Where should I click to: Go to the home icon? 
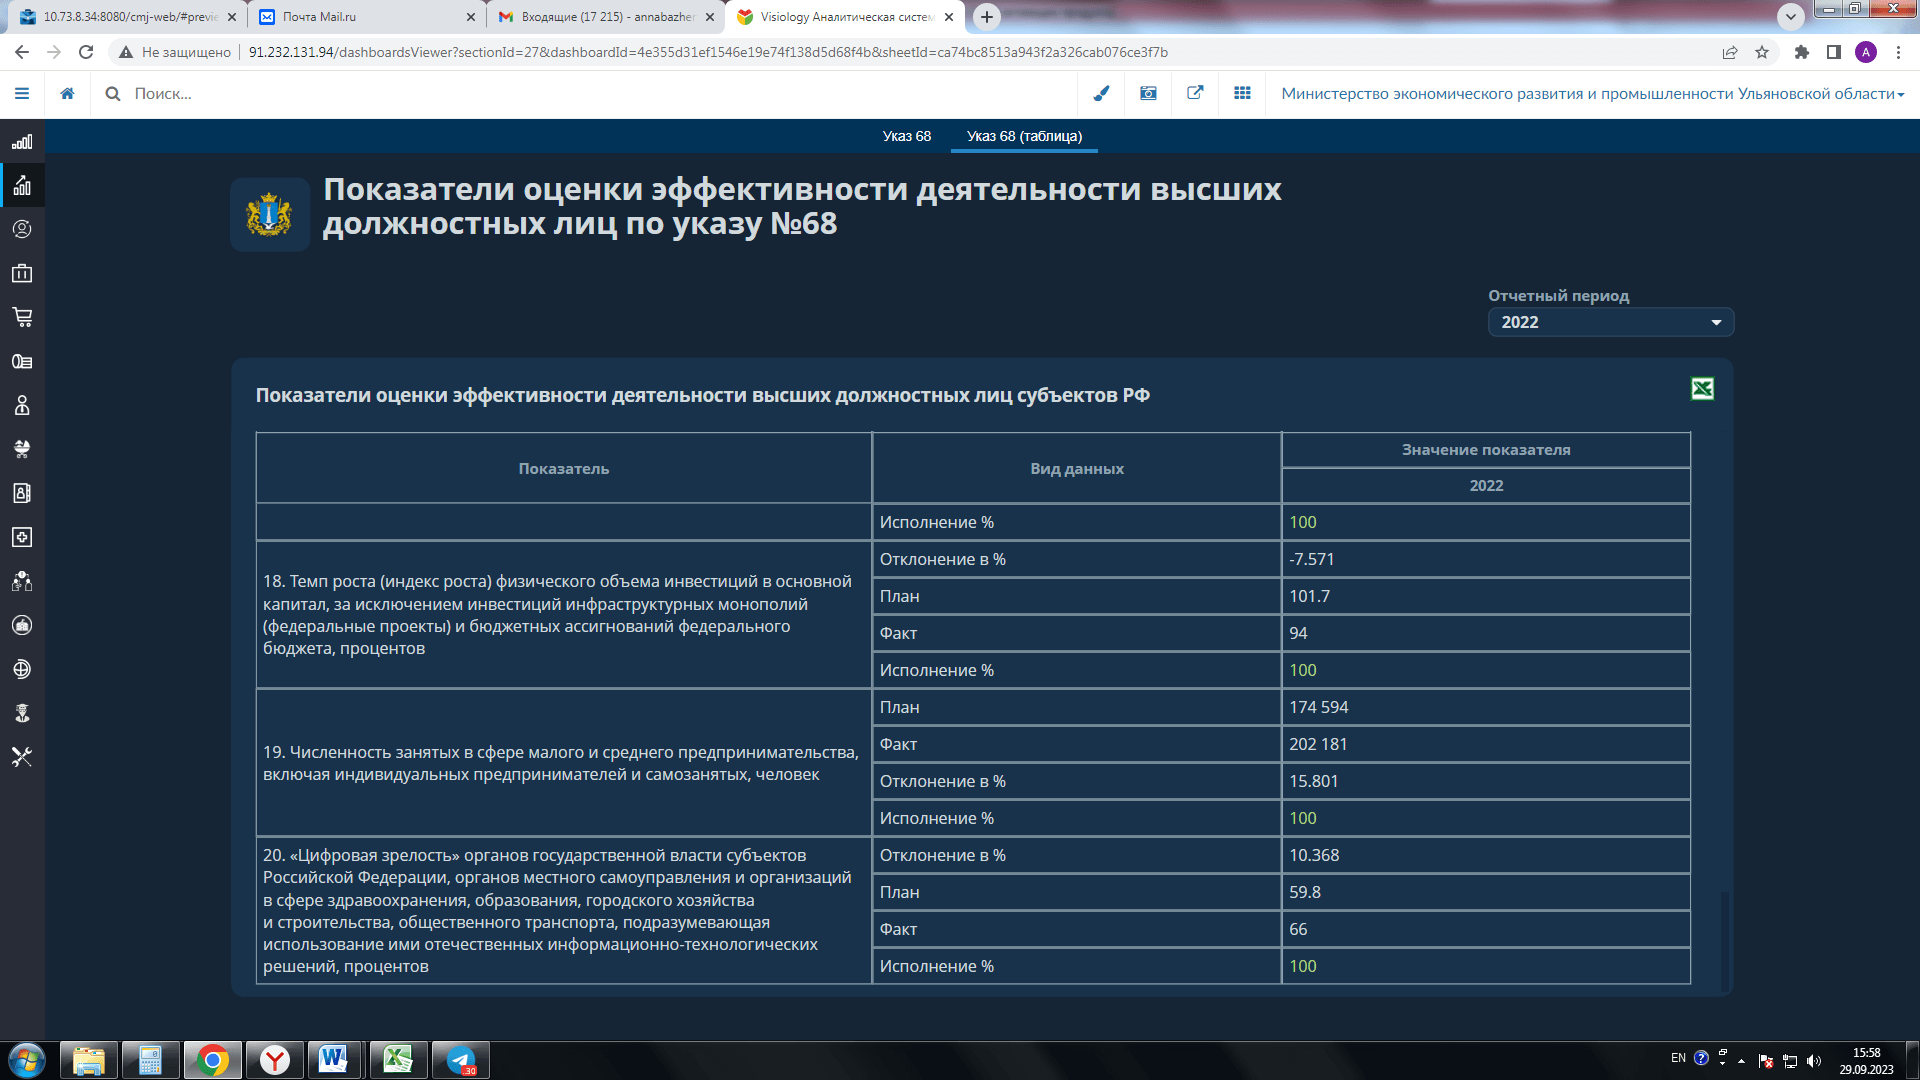tap(67, 93)
